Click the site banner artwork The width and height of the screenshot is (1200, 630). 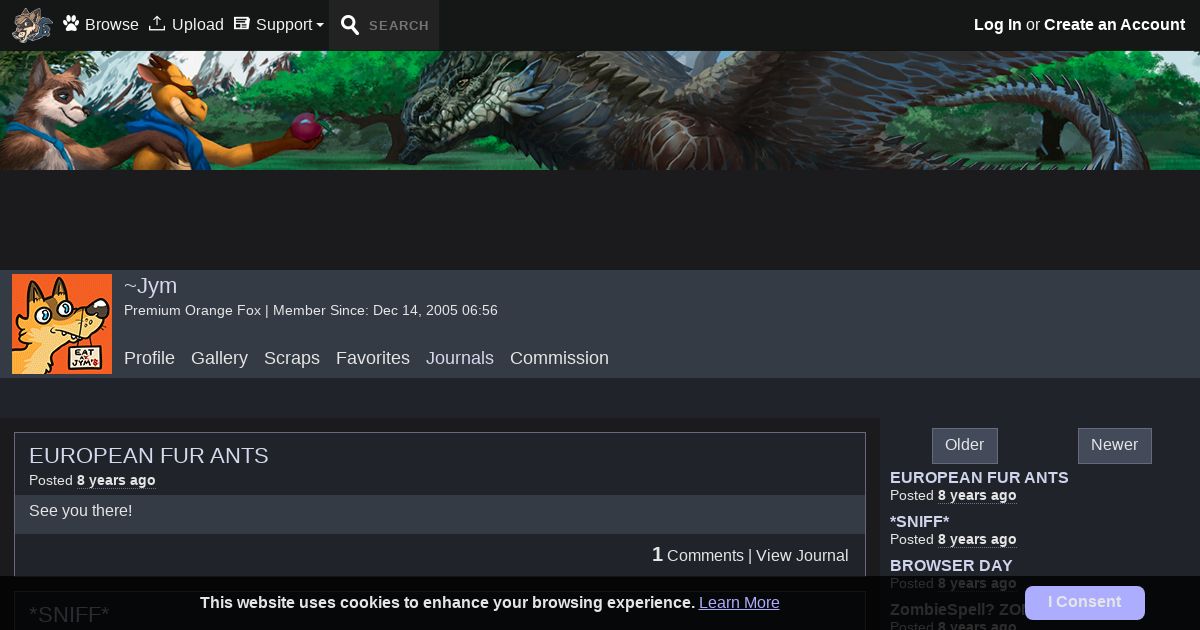coord(600,110)
